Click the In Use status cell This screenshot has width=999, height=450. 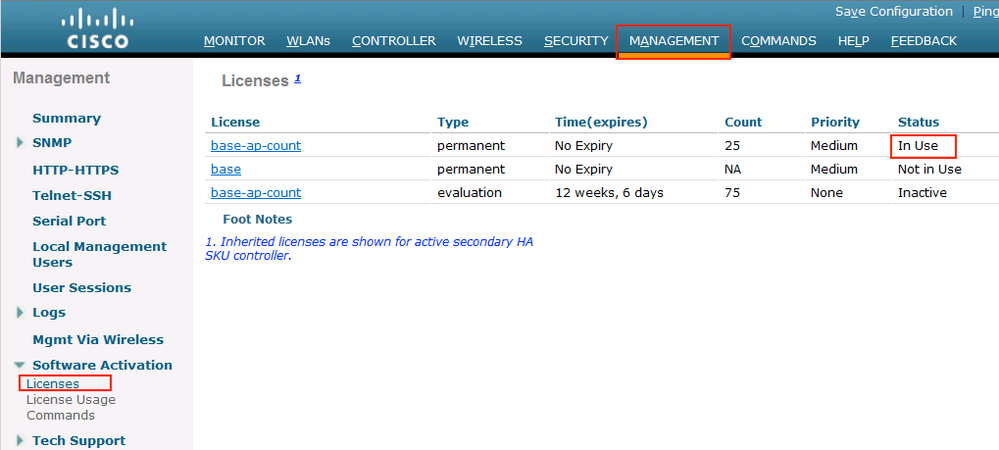point(917,145)
